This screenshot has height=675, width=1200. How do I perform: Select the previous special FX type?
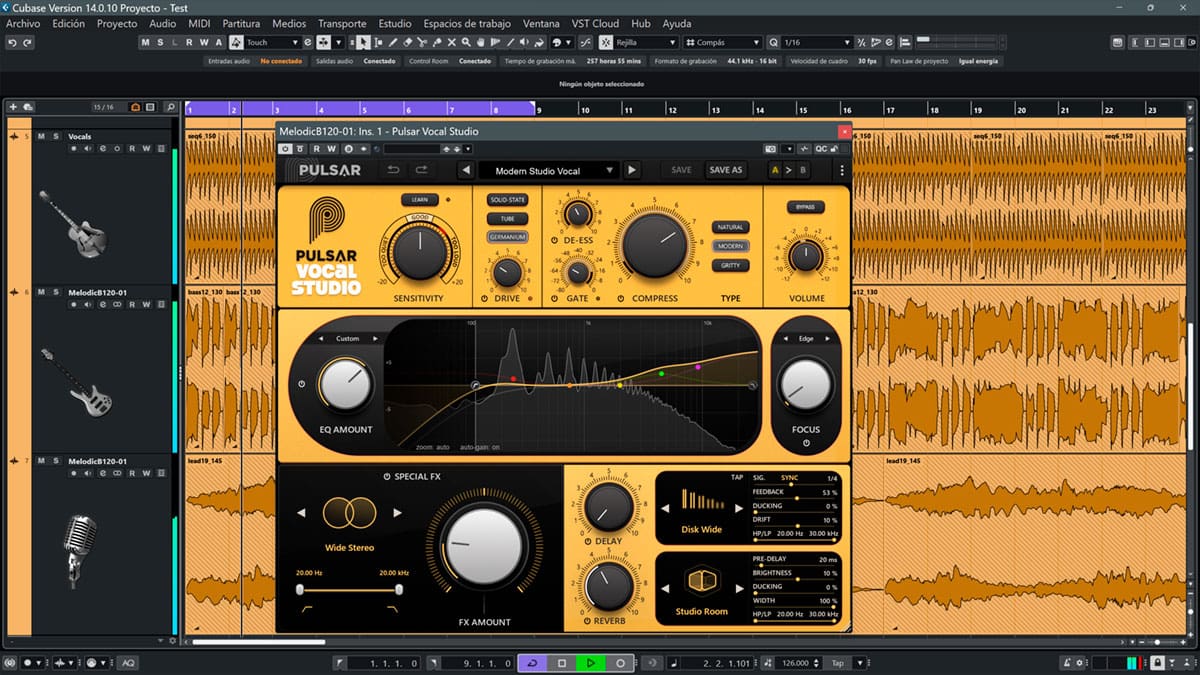click(302, 513)
